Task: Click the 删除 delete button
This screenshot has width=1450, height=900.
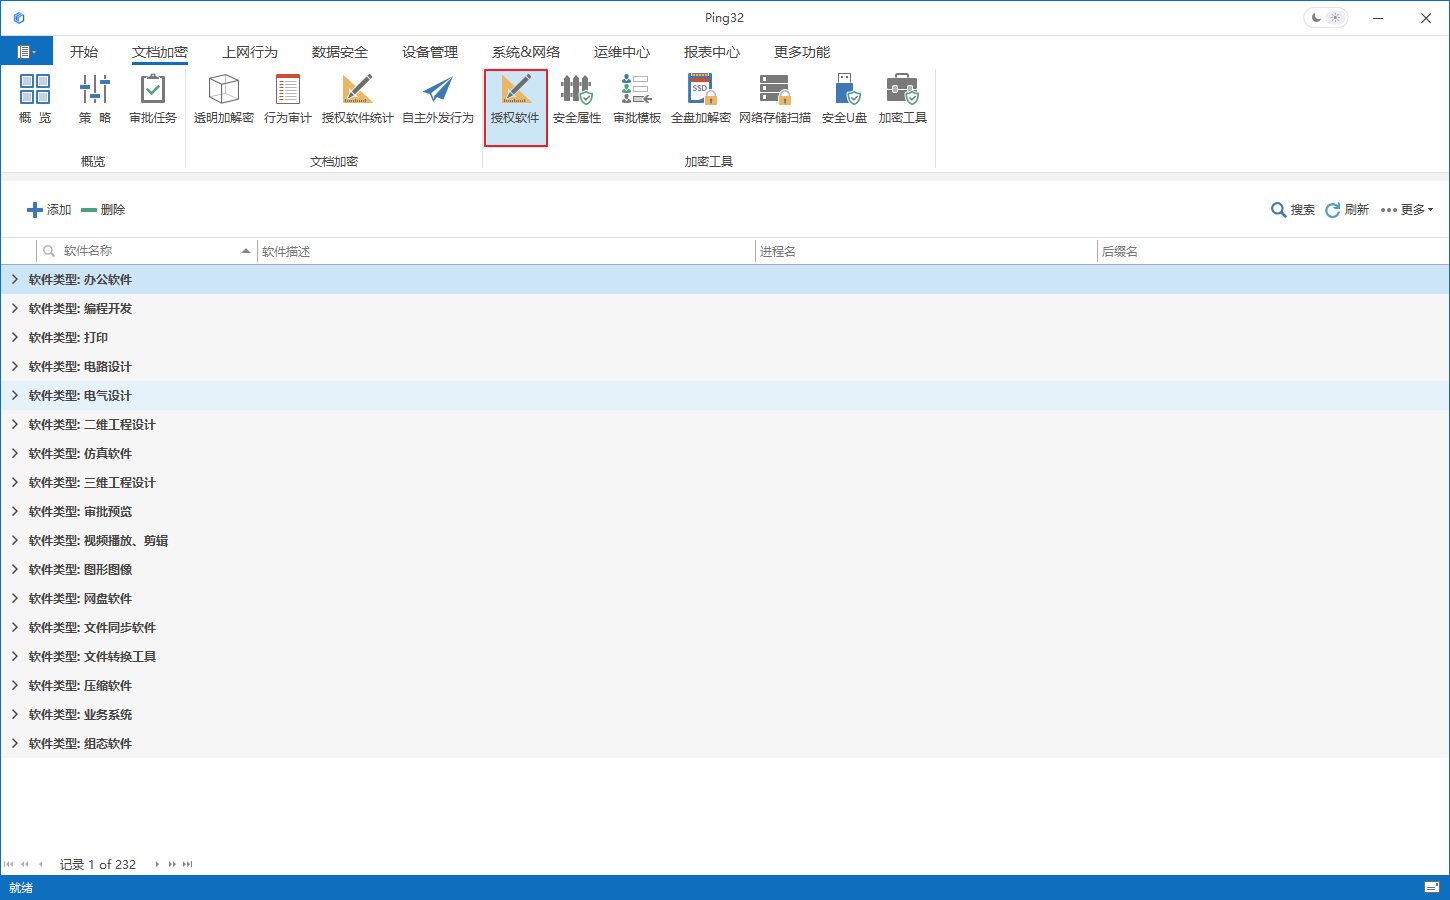Action: point(103,210)
